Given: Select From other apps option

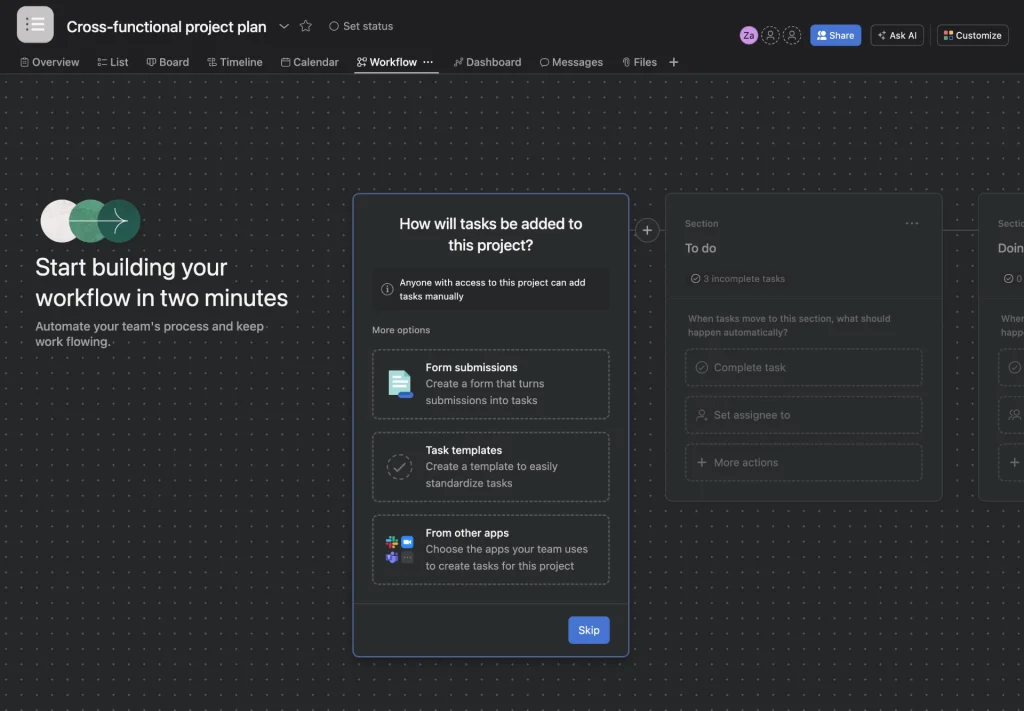Looking at the screenshot, I should [x=490, y=550].
